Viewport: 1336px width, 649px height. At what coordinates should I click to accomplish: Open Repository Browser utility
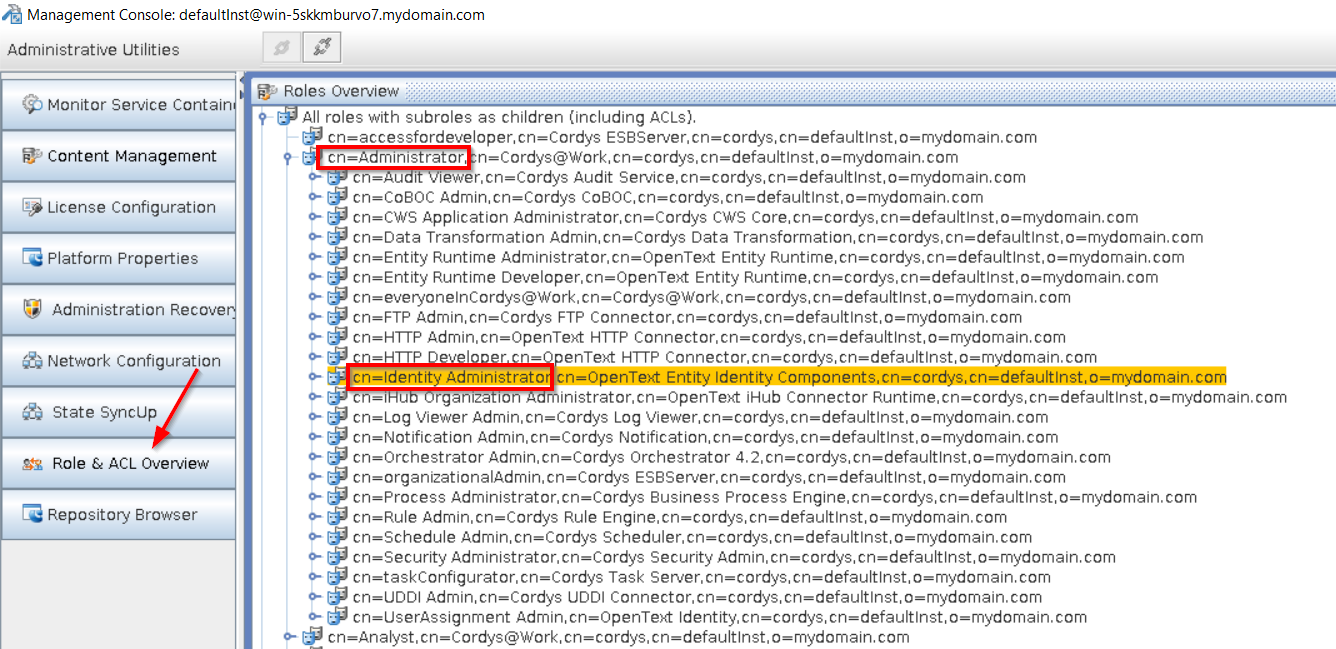point(118,515)
